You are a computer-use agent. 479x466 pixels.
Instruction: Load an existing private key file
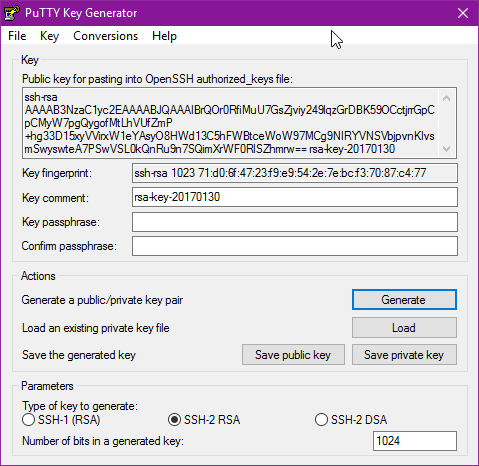click(404, 328)
